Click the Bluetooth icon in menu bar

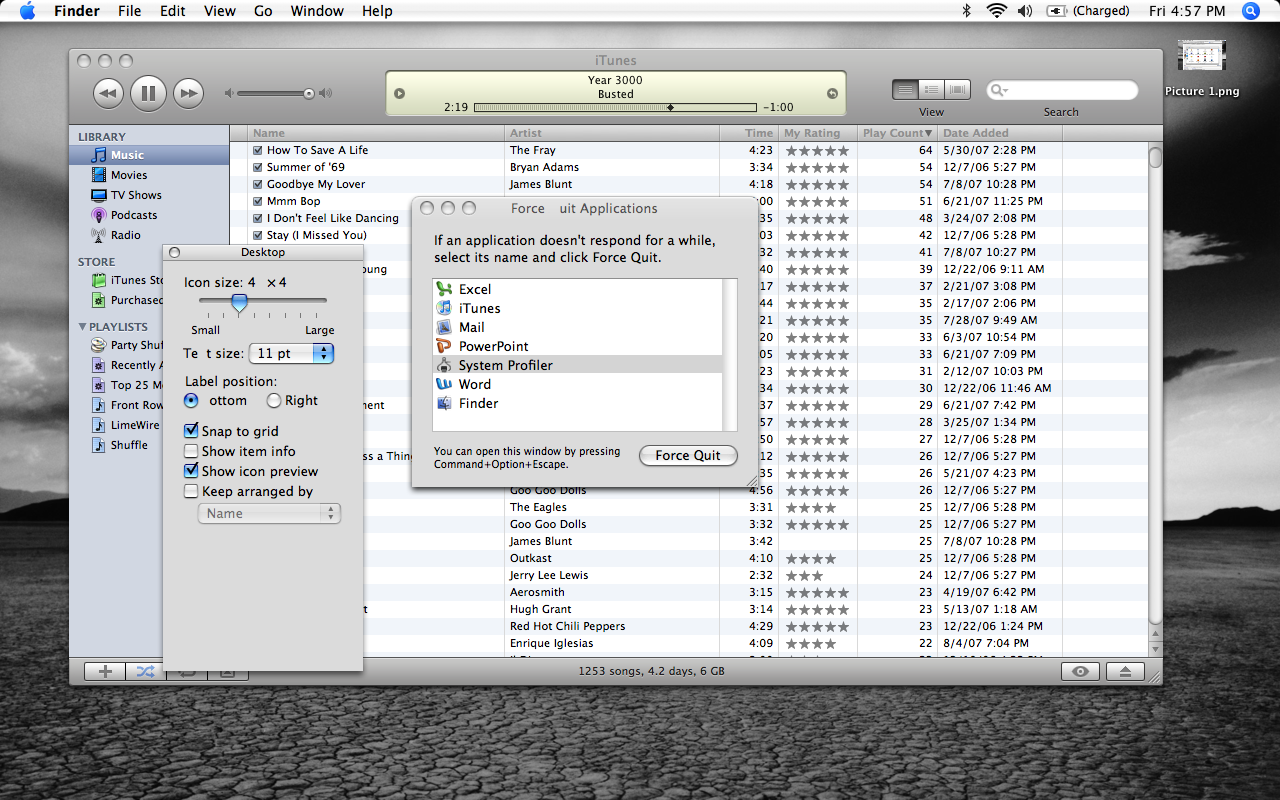tap(966, 11)
